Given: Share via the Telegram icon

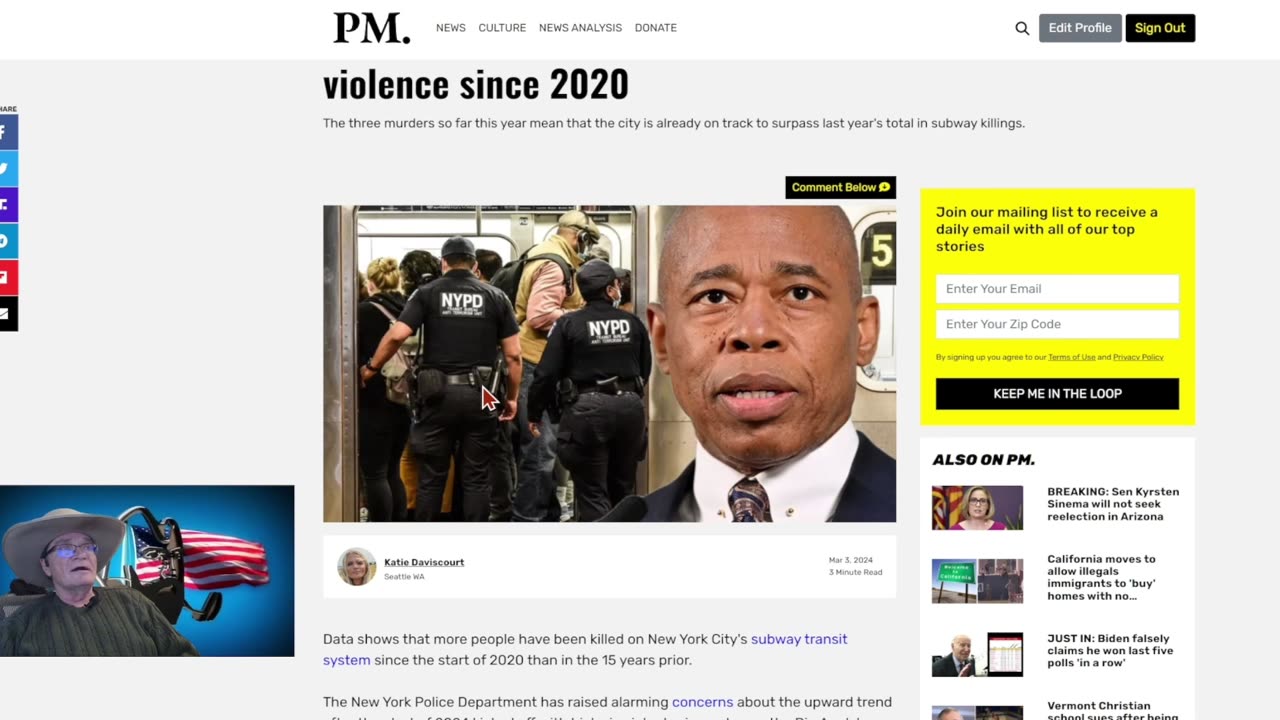Looking at the screenshot, I should coord(8,241).
